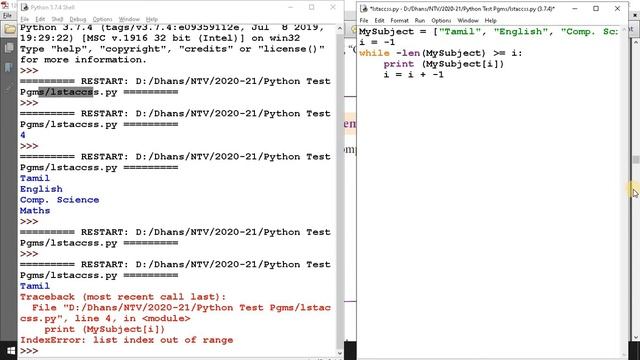Click pages icon in background app sidebar
The image size is (640, 360).
click(9, 48)
